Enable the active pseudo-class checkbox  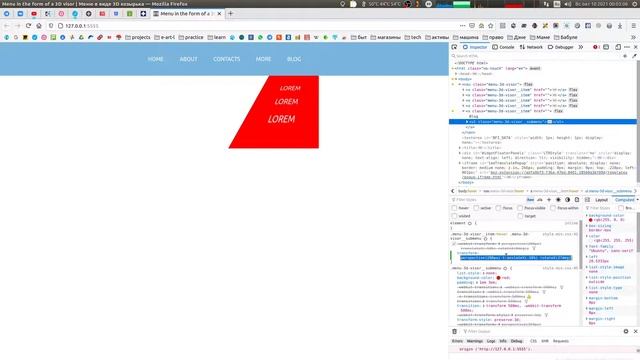(476, 208)
